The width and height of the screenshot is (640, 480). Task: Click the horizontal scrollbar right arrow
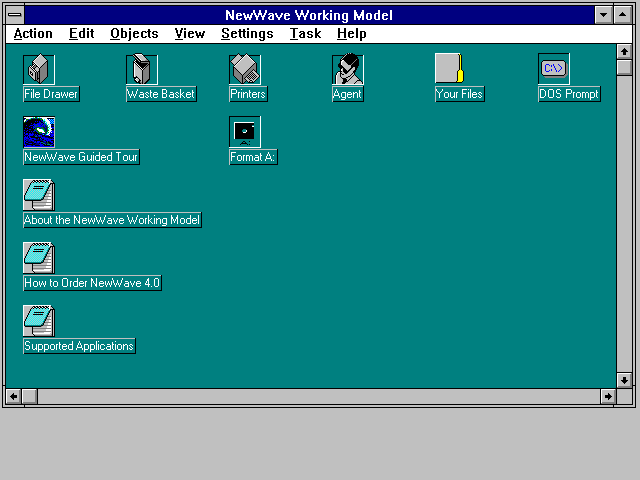608,397
